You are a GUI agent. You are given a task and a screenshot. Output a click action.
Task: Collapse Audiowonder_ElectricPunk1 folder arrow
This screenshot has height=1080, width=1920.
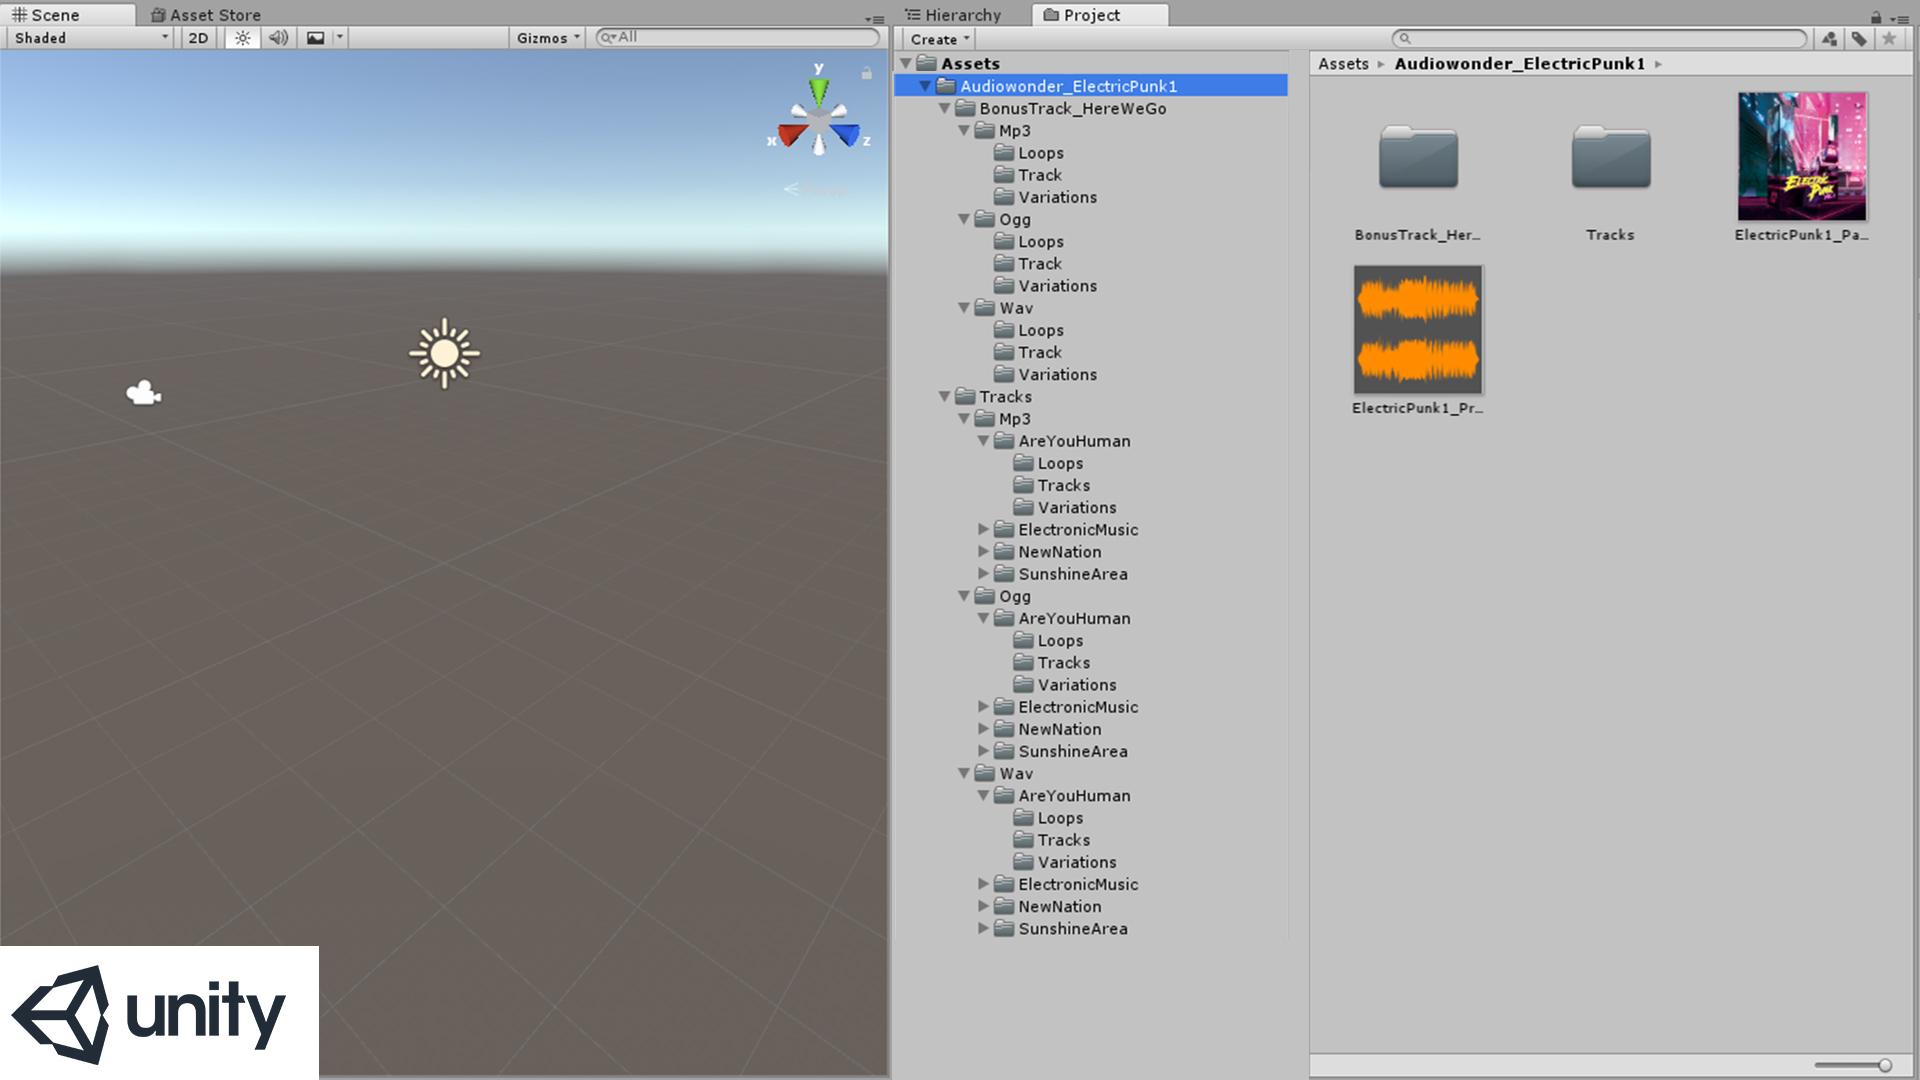point(925,86)
